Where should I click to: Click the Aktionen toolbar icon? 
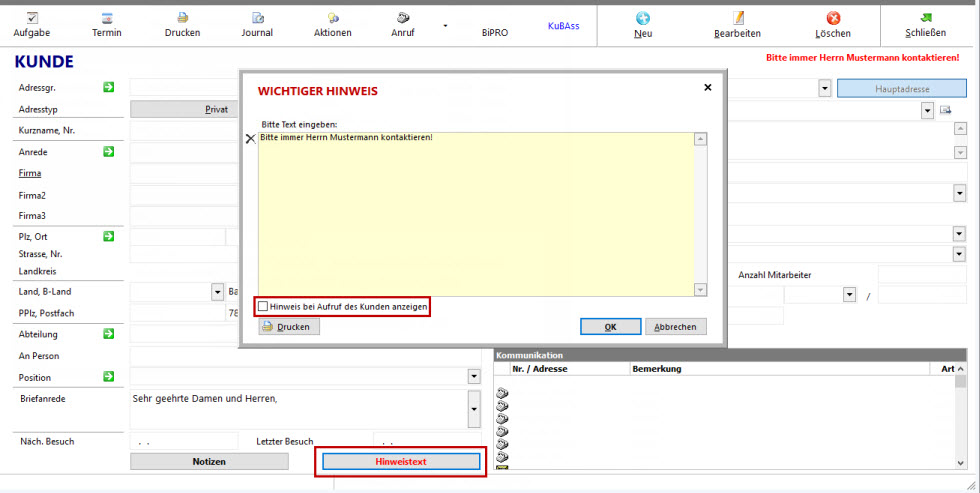(x=332, y=18)
